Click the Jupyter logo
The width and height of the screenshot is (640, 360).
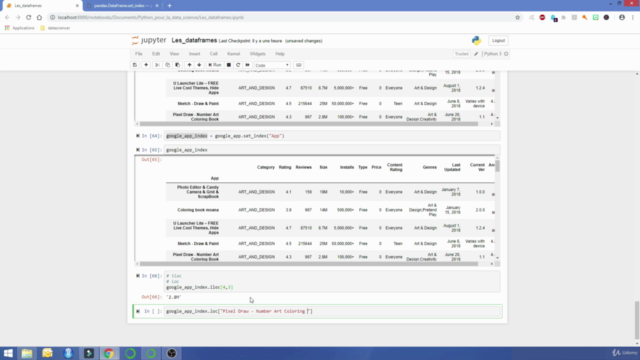click(x=149, y=40)
